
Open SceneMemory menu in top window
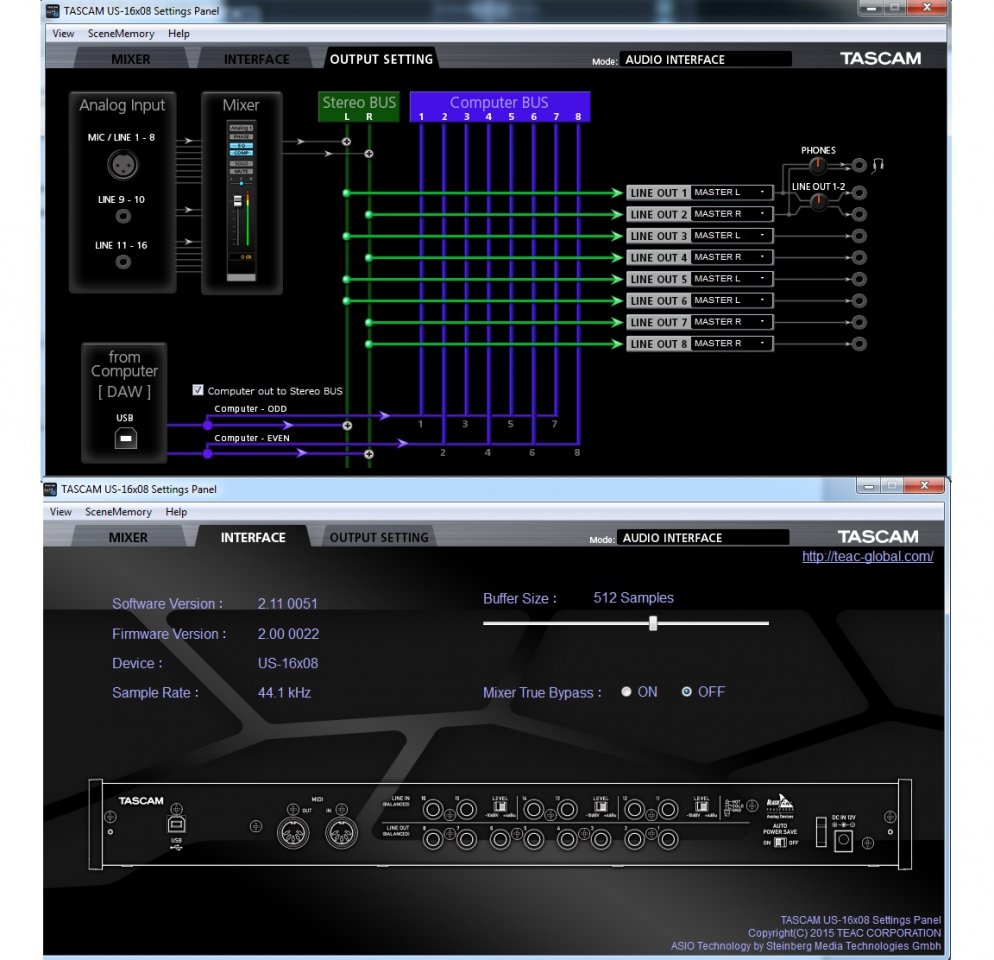[x=120, y=34]
